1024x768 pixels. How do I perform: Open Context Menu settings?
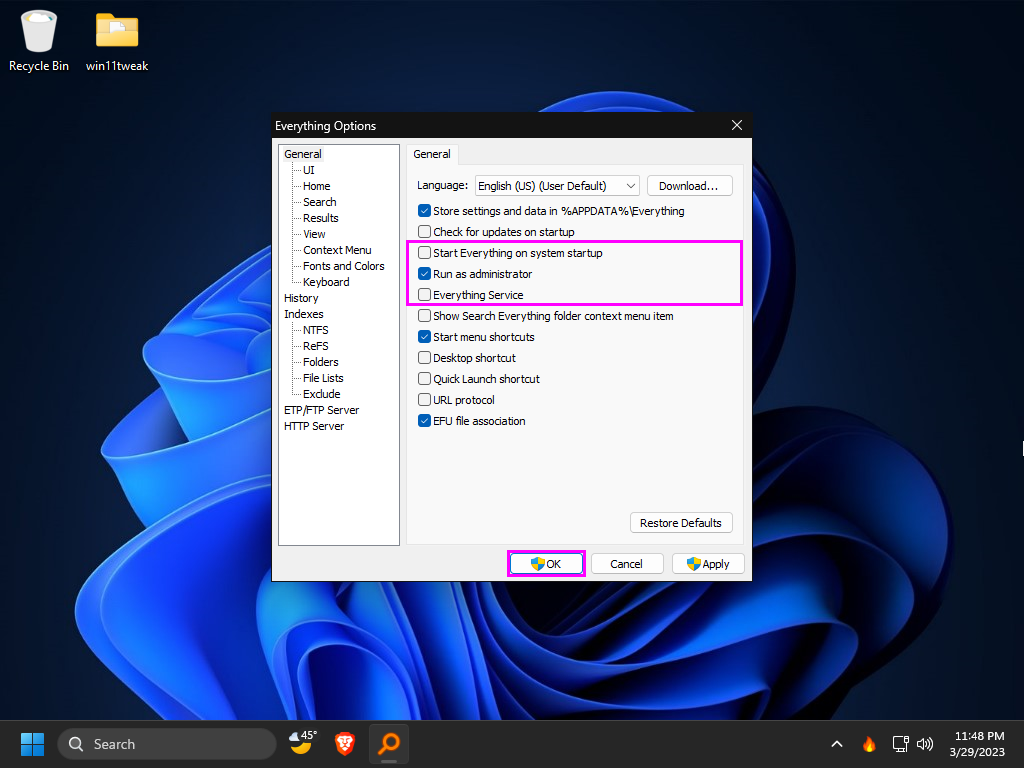coord(337,250)
